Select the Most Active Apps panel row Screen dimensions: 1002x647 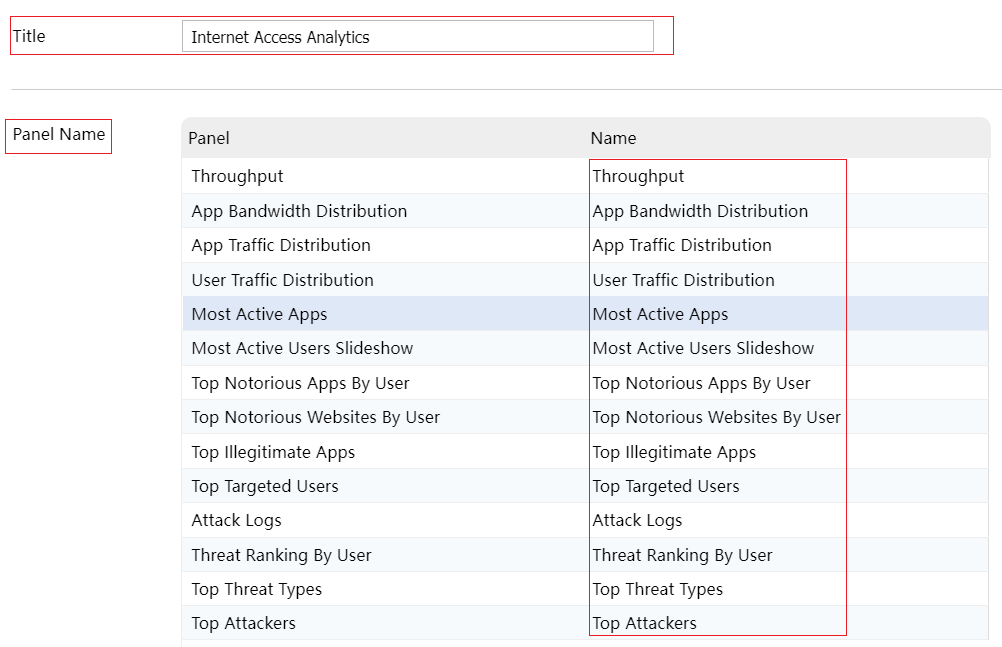coord(260,314)
